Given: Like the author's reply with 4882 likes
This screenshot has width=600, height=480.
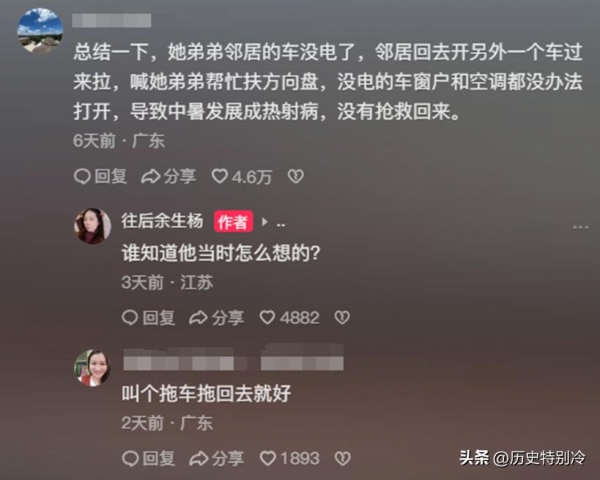Looking at the screenshot, I should tap(289, 318).
